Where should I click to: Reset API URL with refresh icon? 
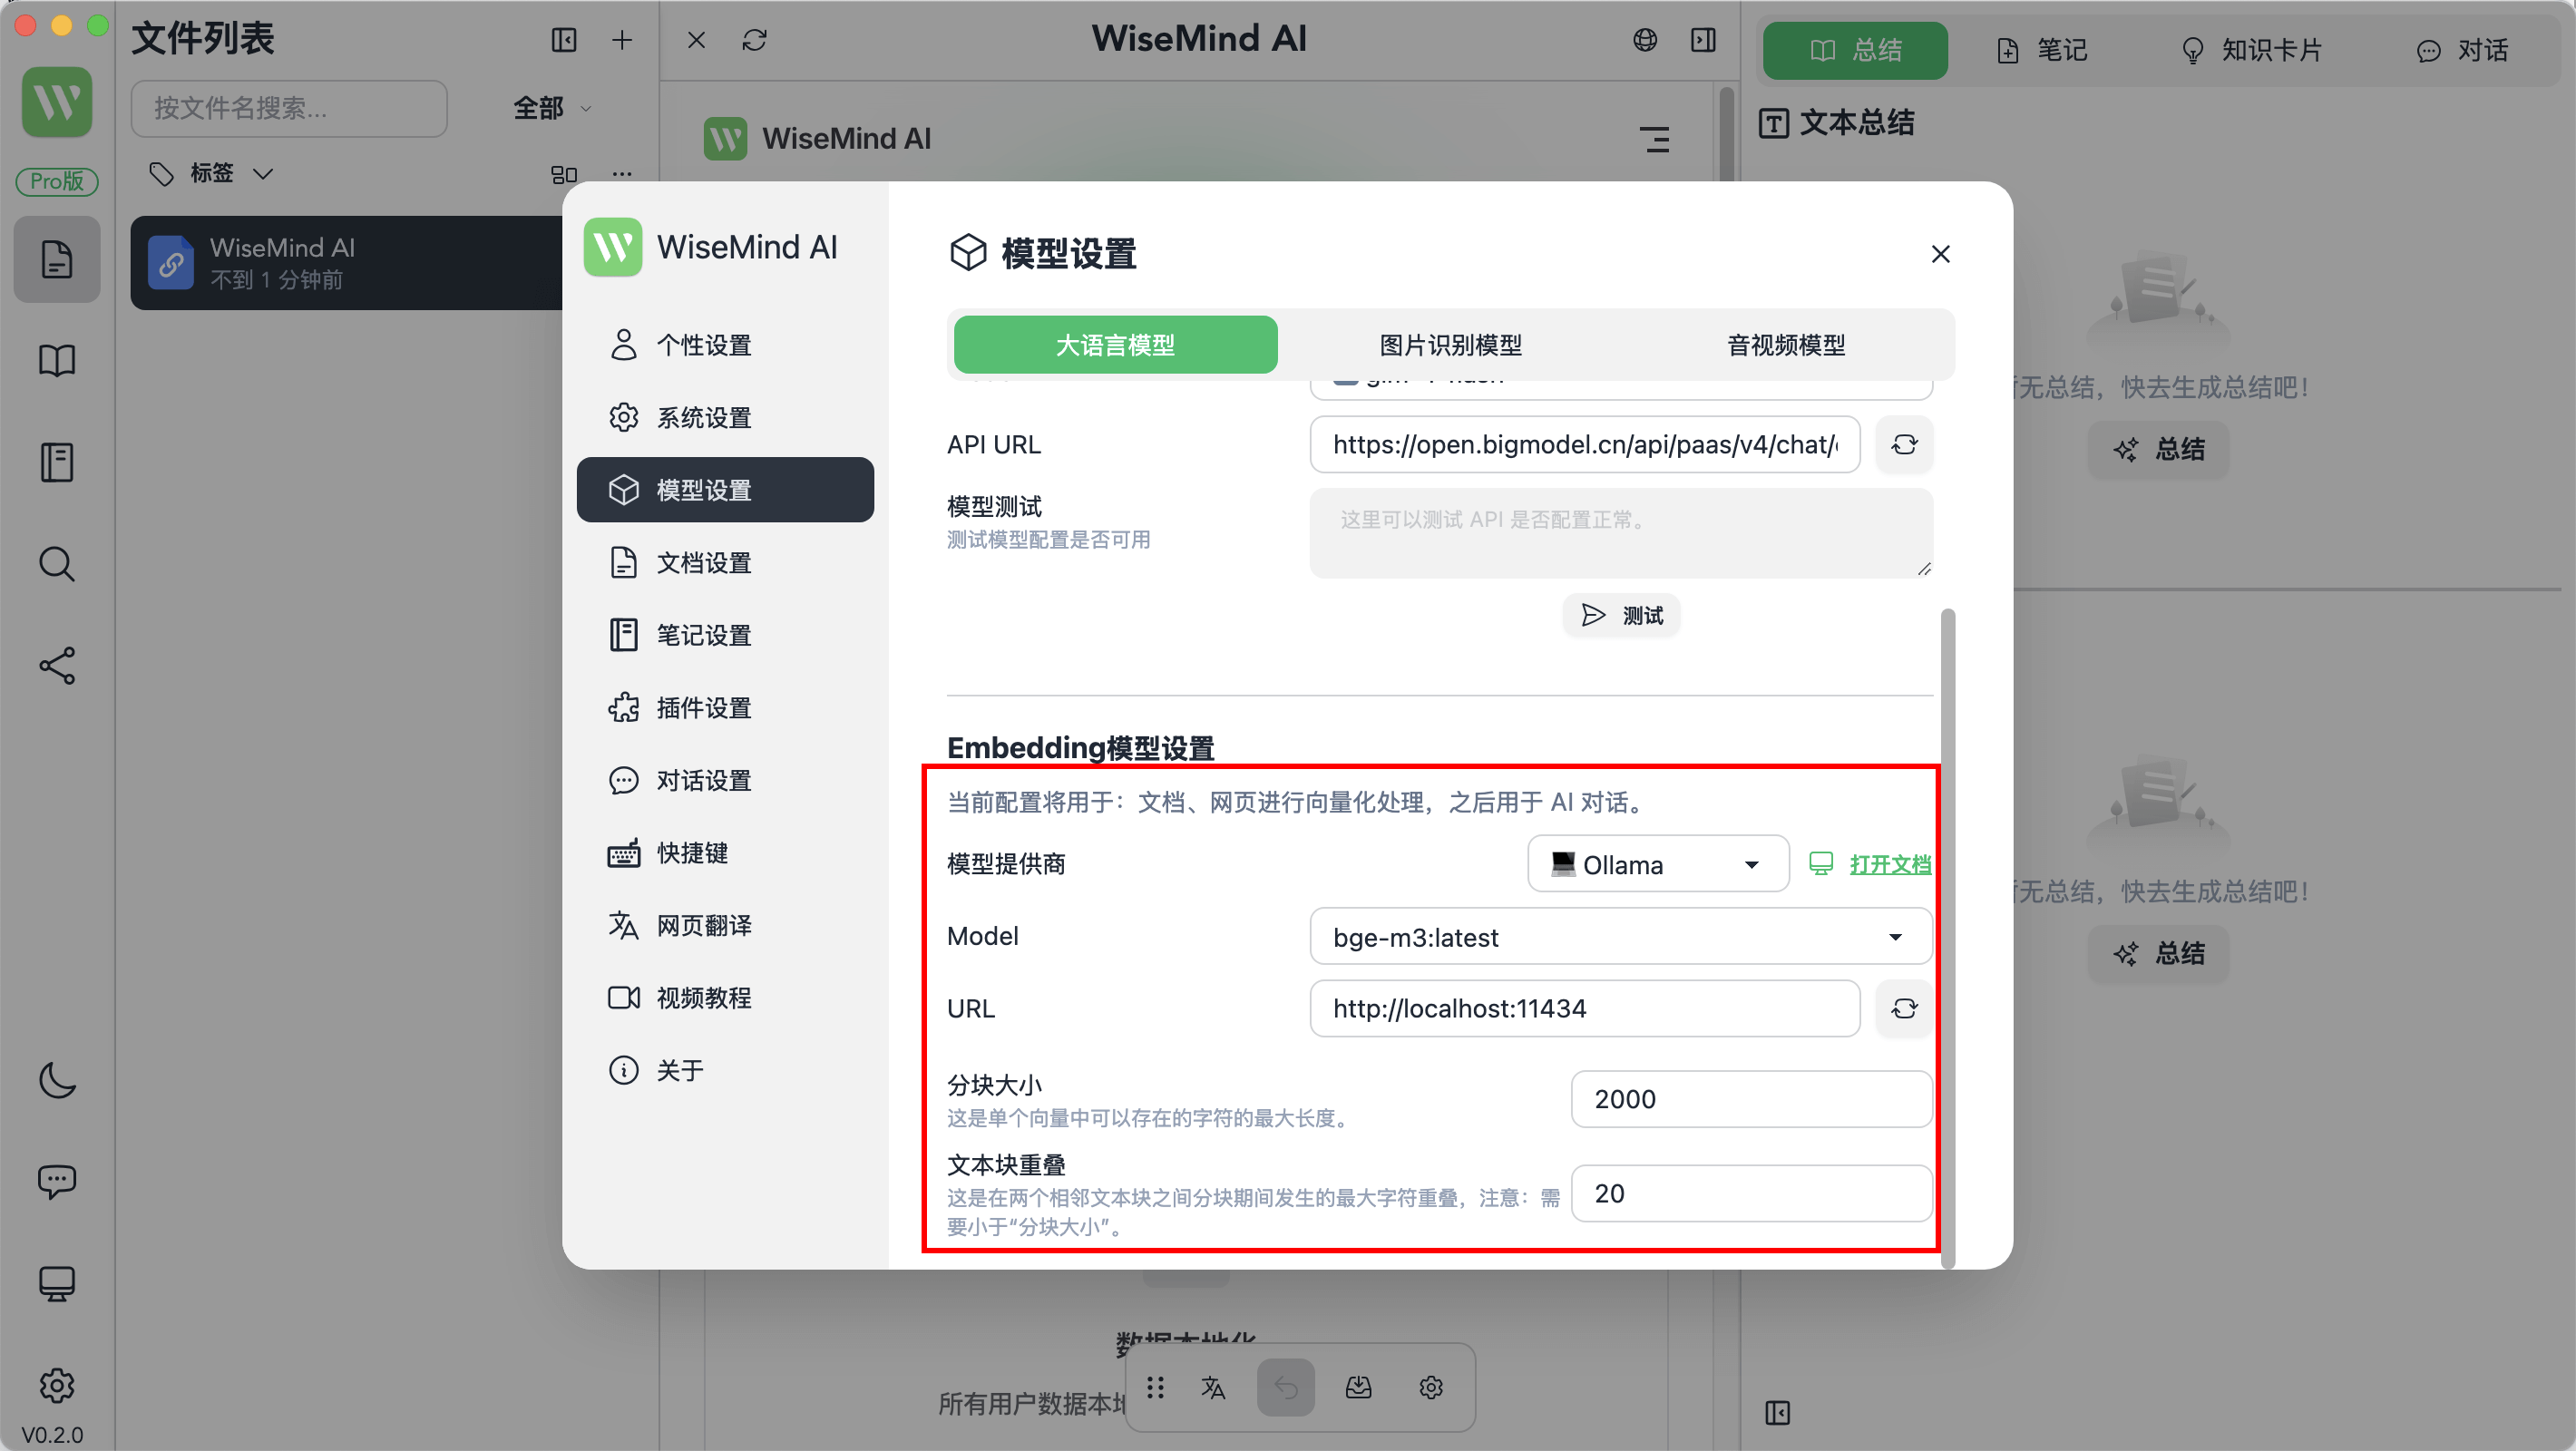point(1904,444)
